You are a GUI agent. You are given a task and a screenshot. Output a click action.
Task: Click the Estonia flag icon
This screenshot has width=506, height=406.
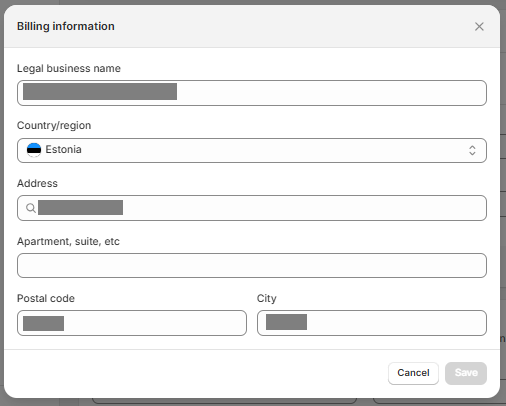coord(34,150)
